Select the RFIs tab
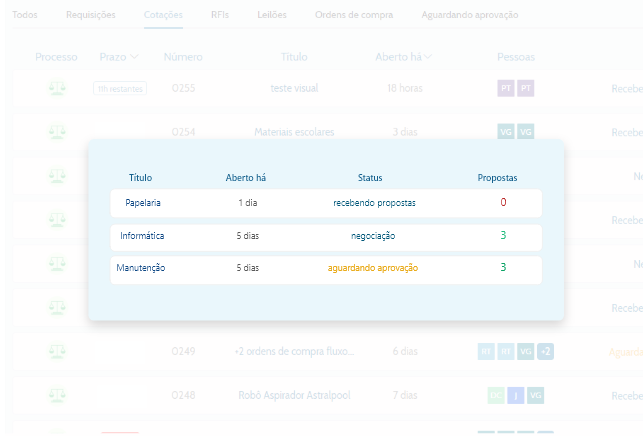 220,15
